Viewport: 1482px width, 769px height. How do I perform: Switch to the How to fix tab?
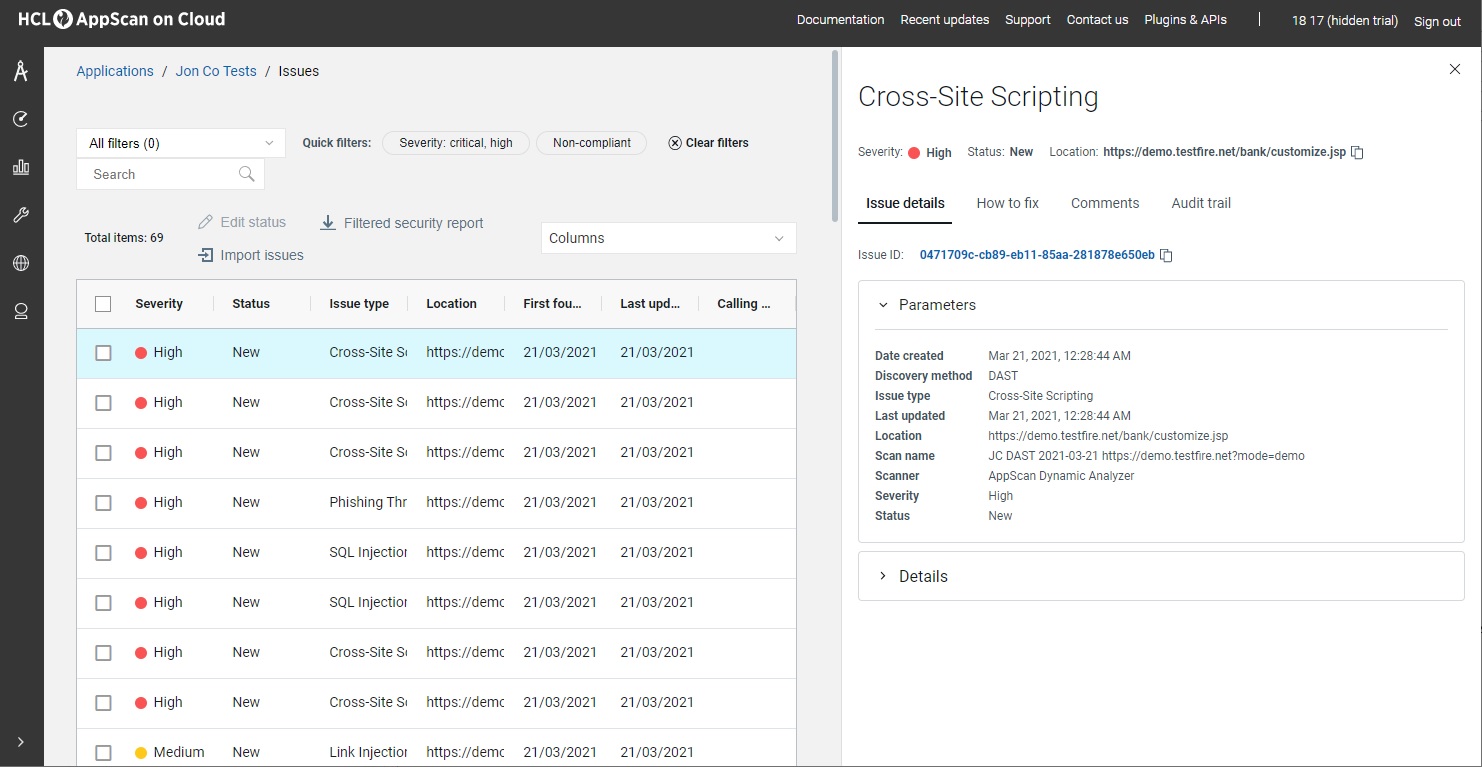click(1007, 203)
